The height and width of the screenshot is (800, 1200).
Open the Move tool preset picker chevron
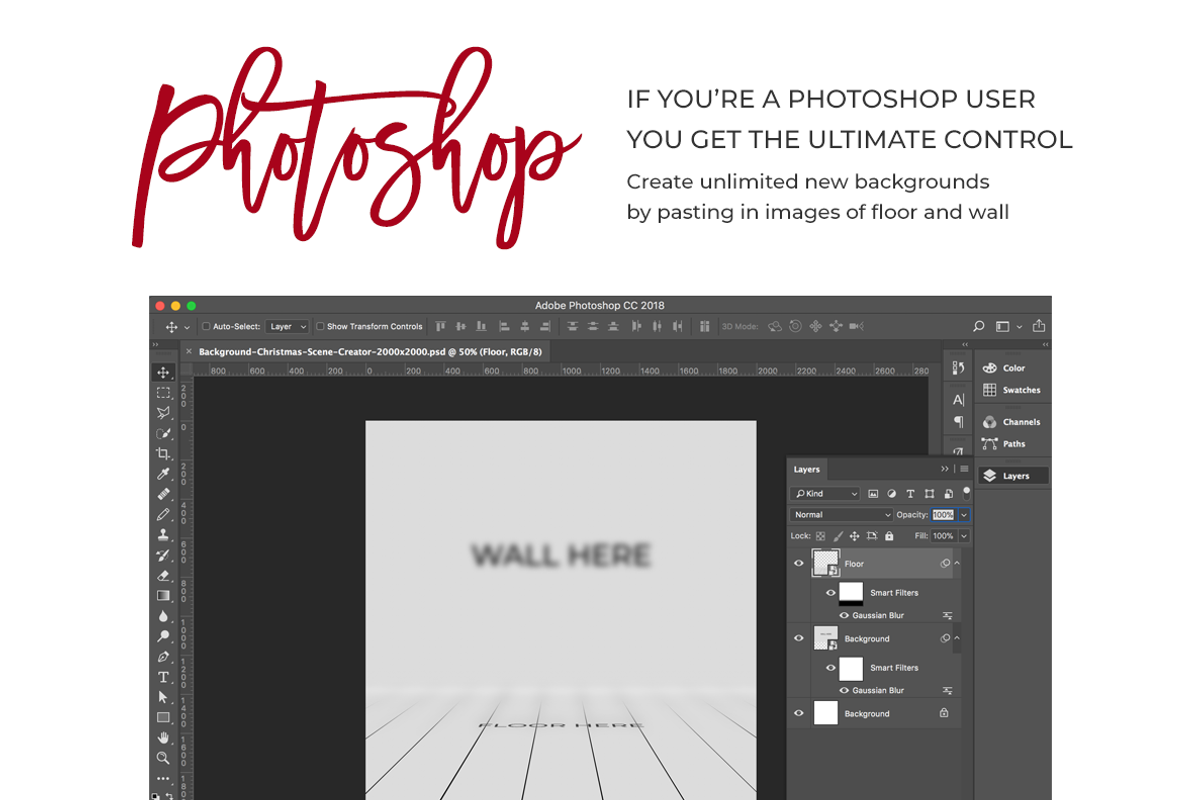coord(187,327)
